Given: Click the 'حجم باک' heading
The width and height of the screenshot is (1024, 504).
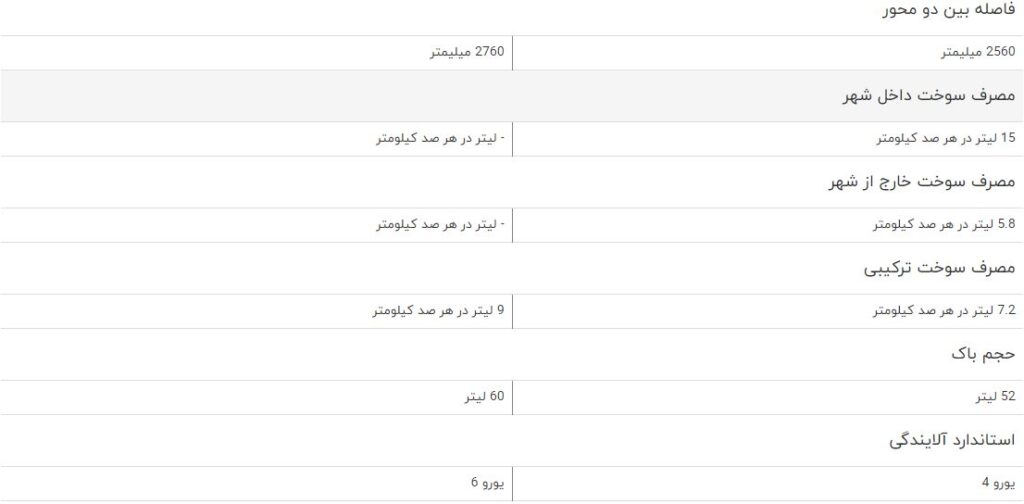Looking at the screenshot, I should 983,354.
